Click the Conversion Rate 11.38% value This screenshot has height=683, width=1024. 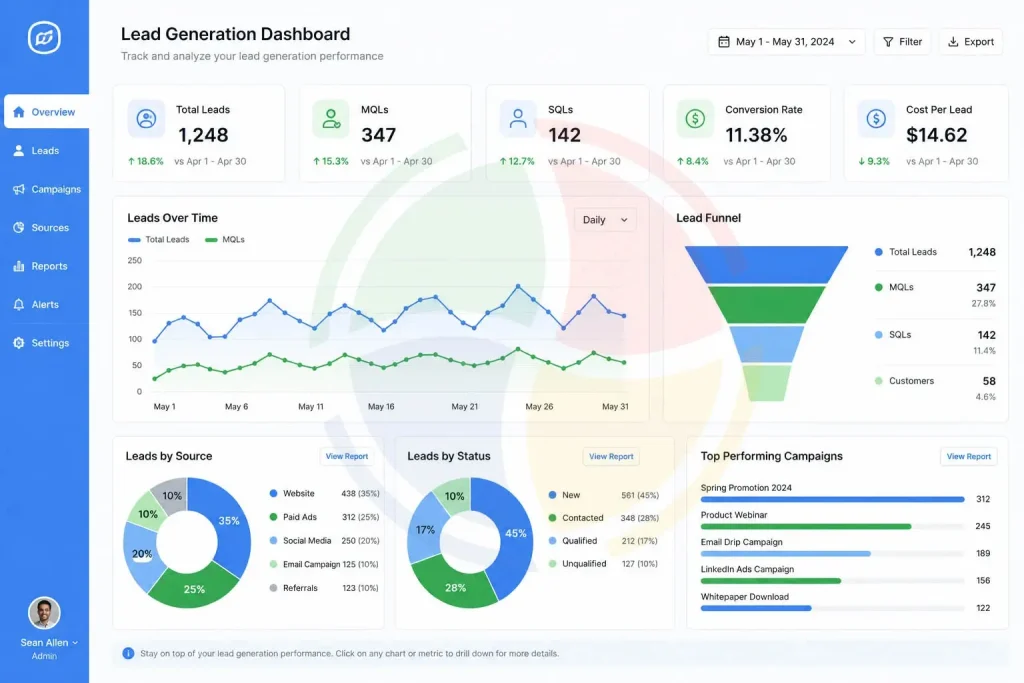pyautogui.click(x=756, y=135)
